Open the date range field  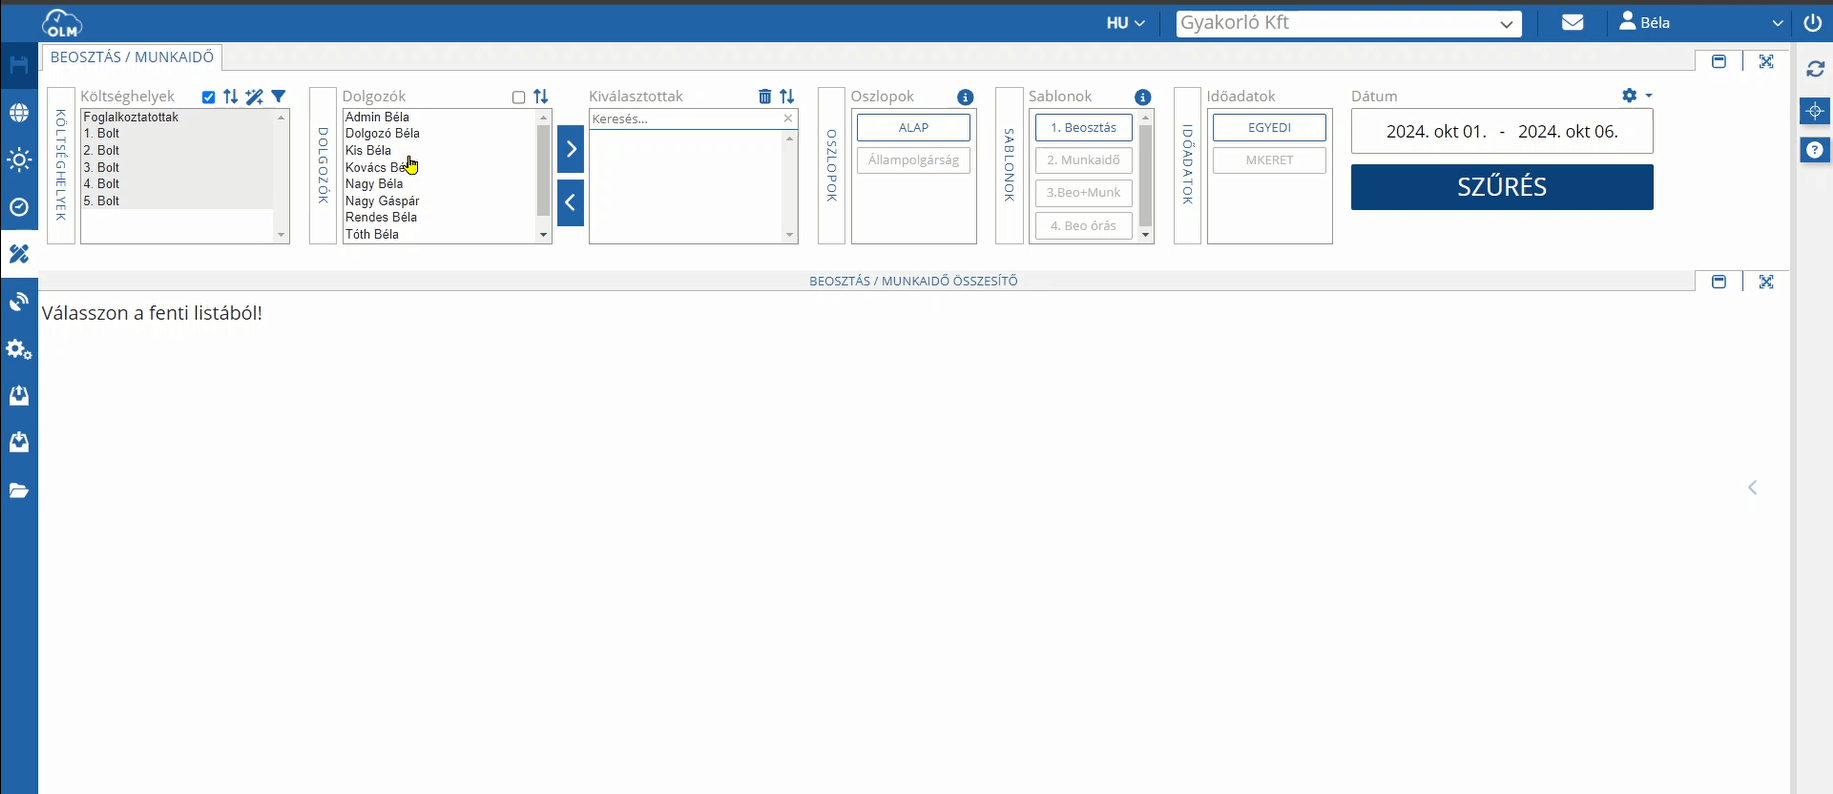point(1502,131)
